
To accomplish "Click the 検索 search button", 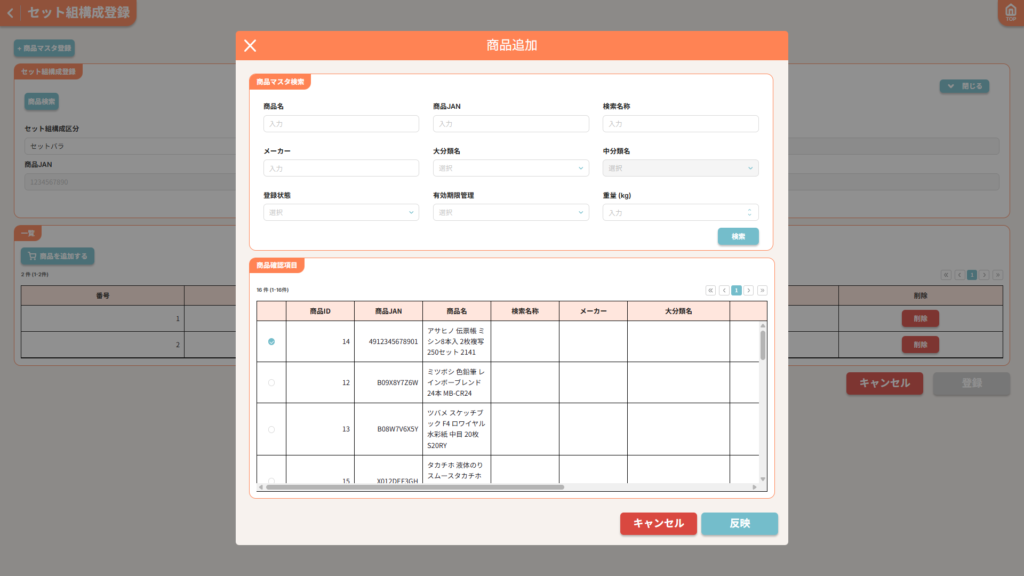I will pyautogui.click(x=738, y=236).
